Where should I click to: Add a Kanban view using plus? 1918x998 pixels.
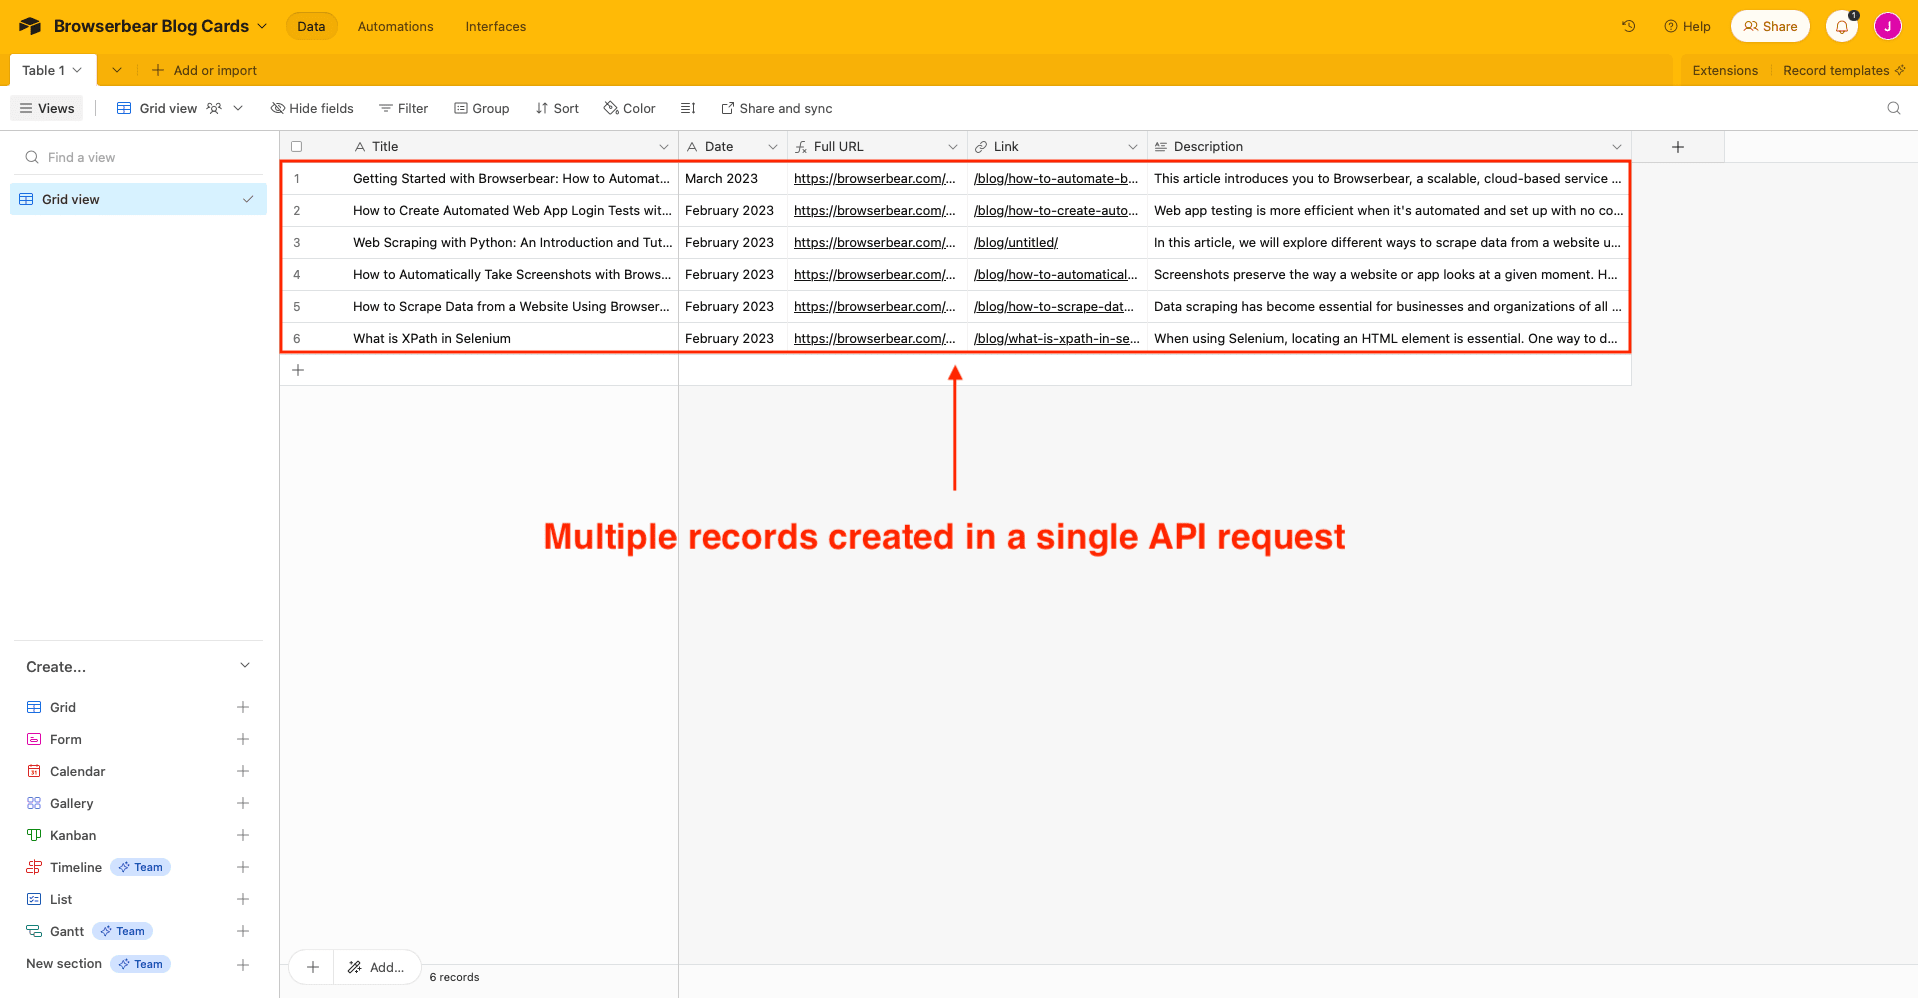(x=243, y=835)
